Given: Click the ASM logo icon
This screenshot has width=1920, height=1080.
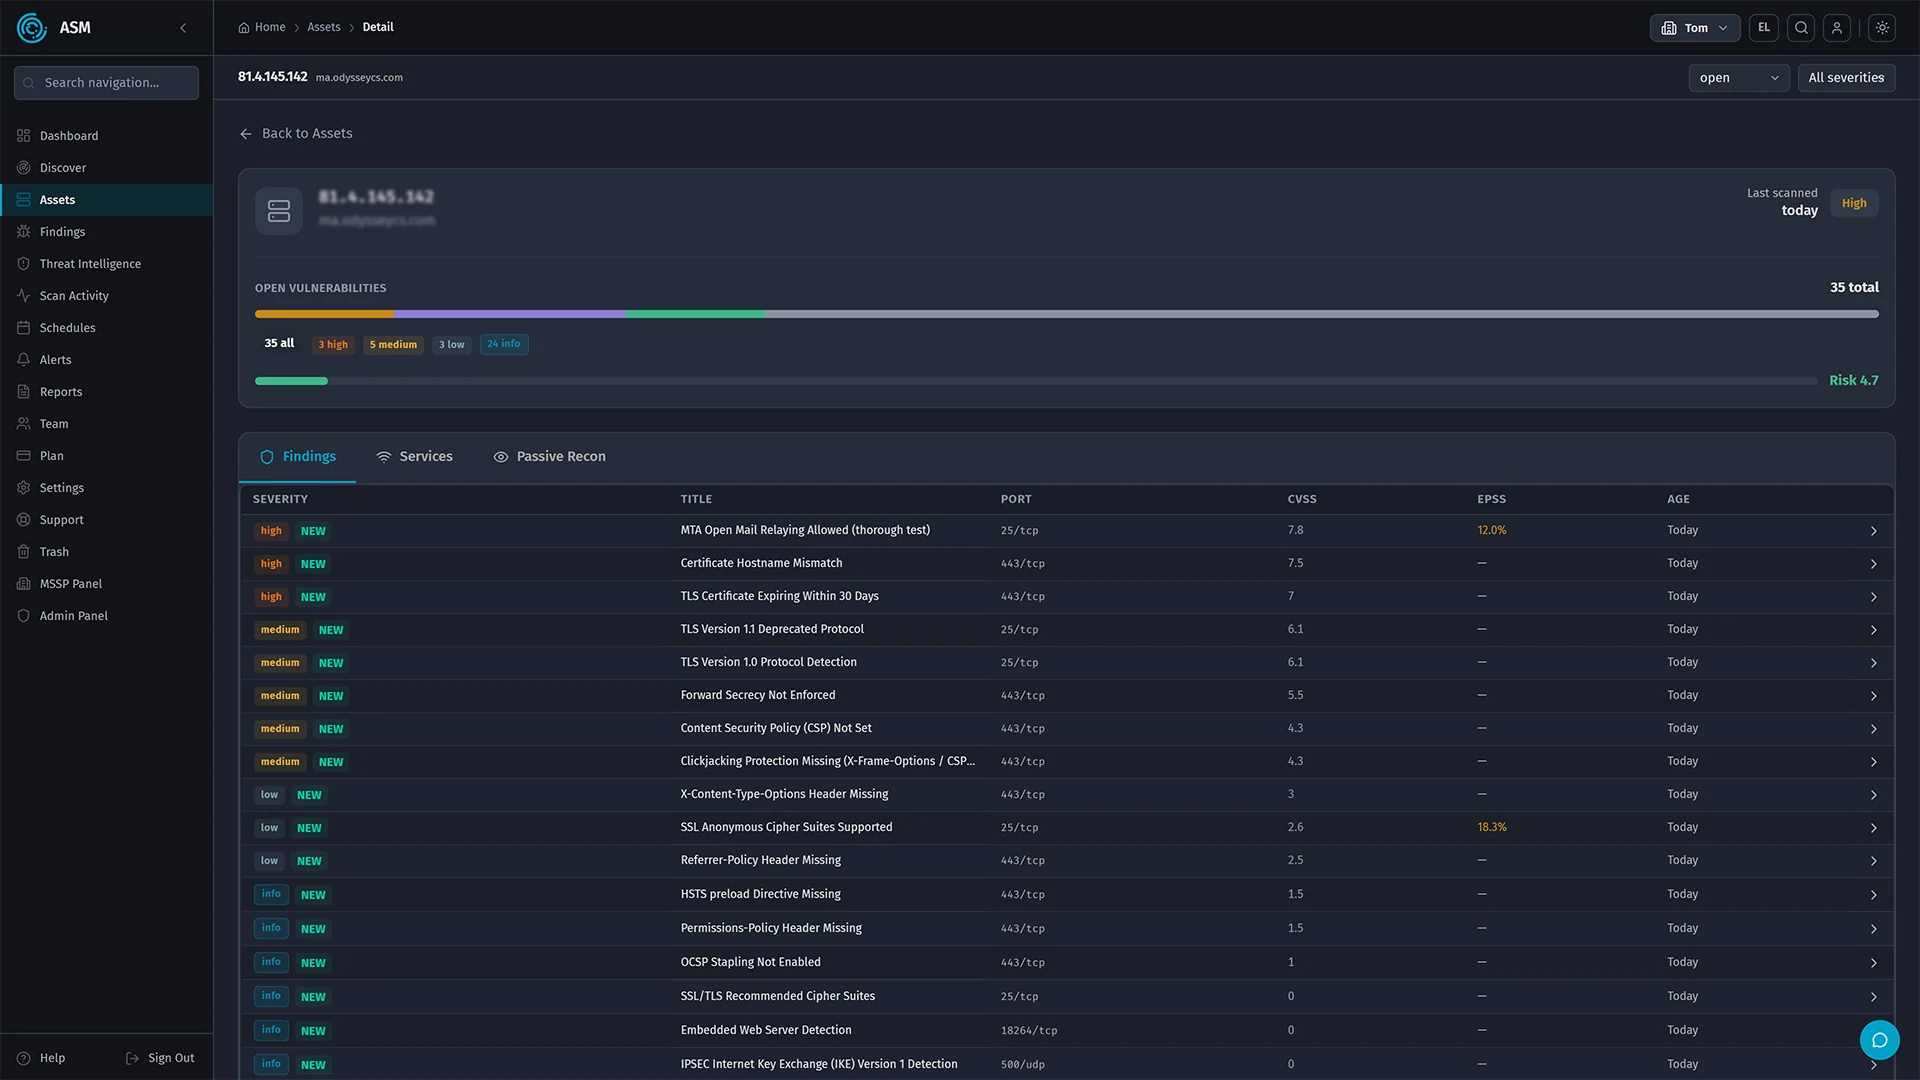Looking at the screenshot, I should [32, 28].
